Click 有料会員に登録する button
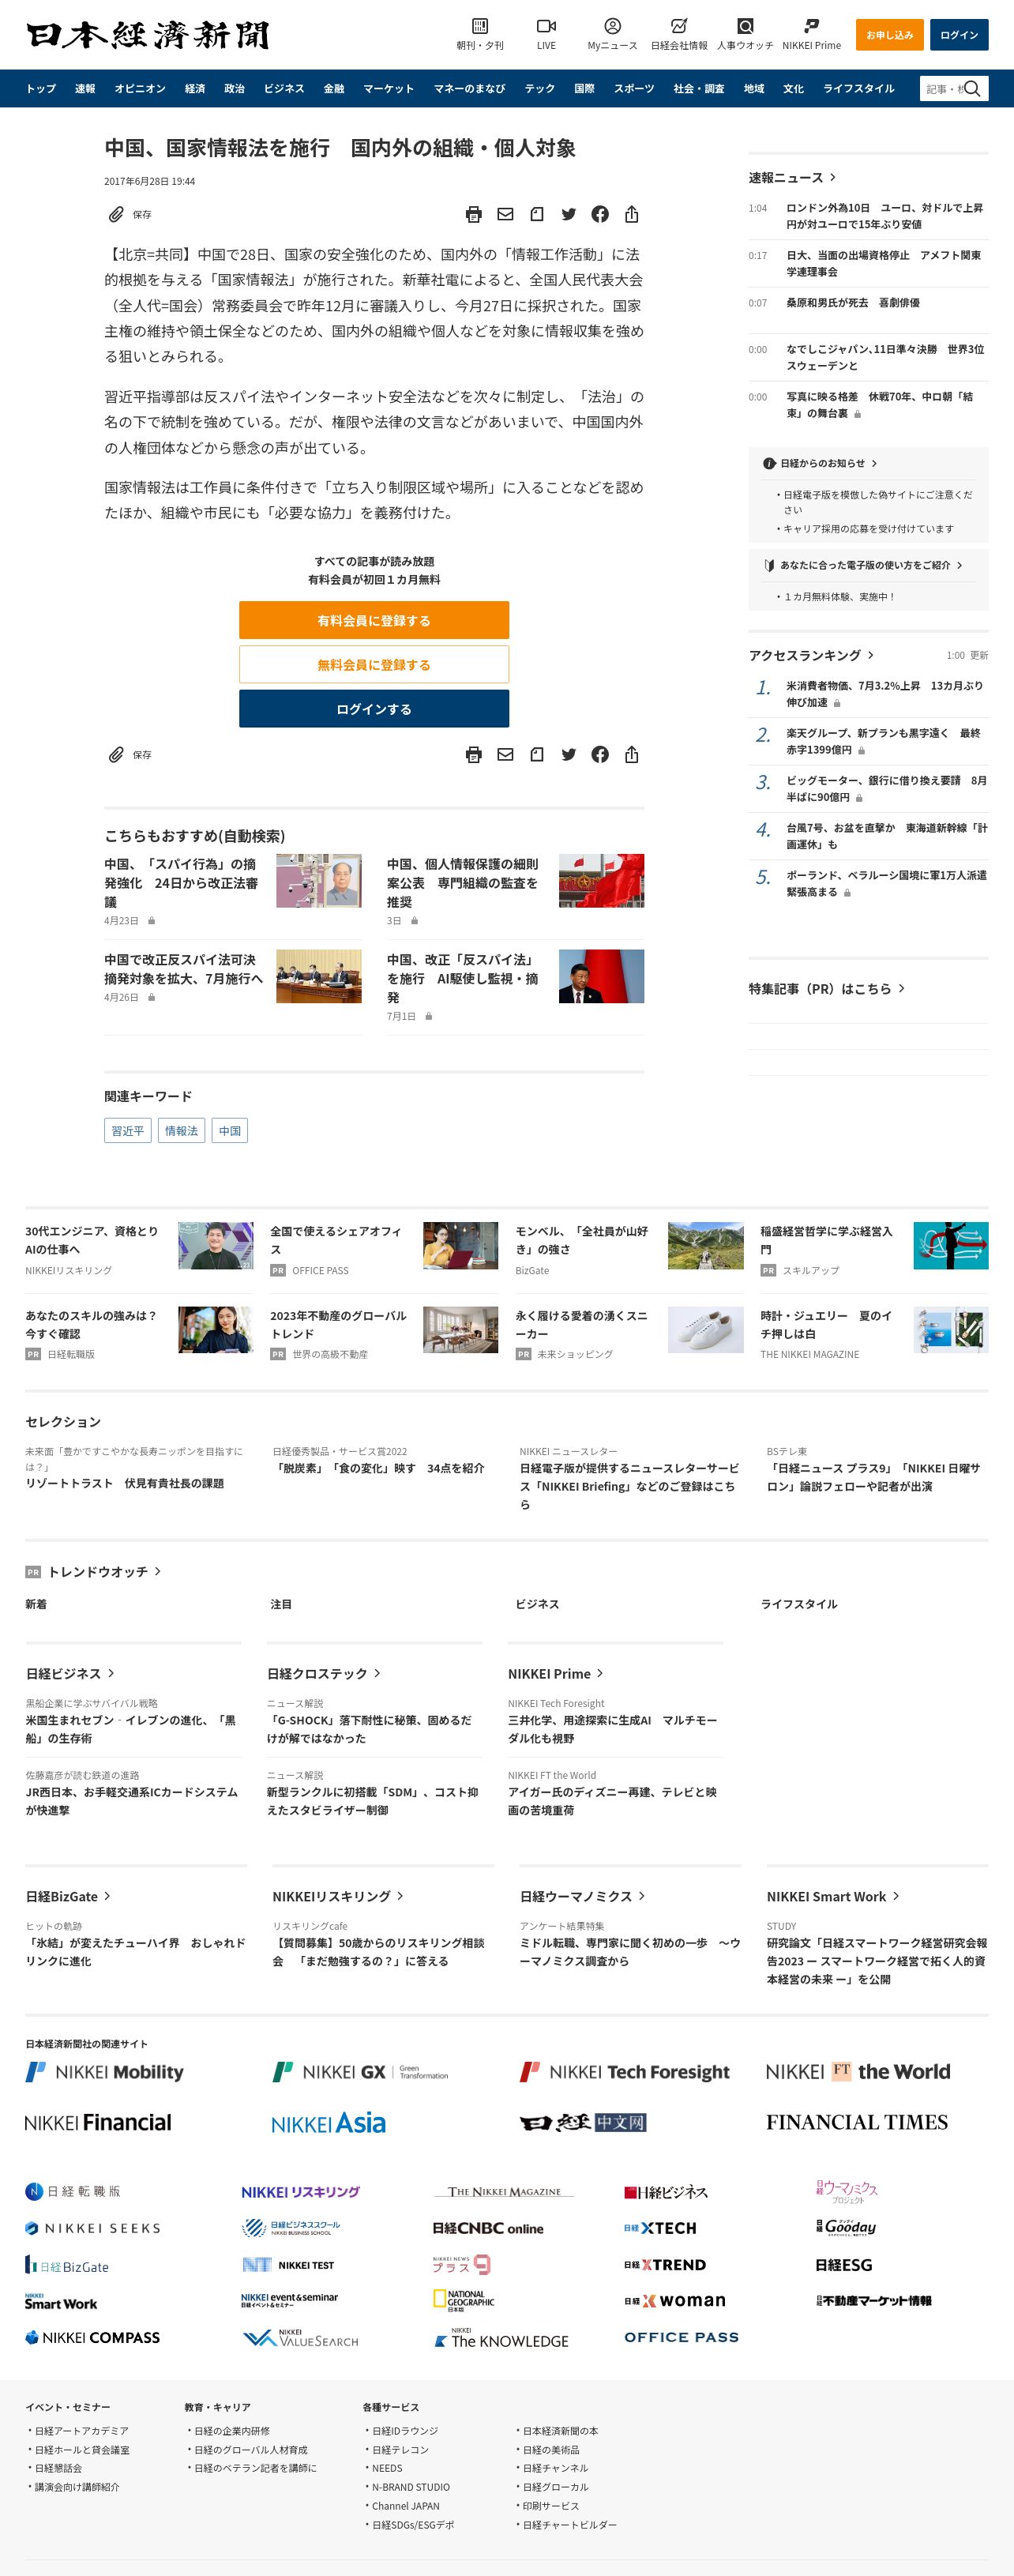 click(x=374, y=620)
